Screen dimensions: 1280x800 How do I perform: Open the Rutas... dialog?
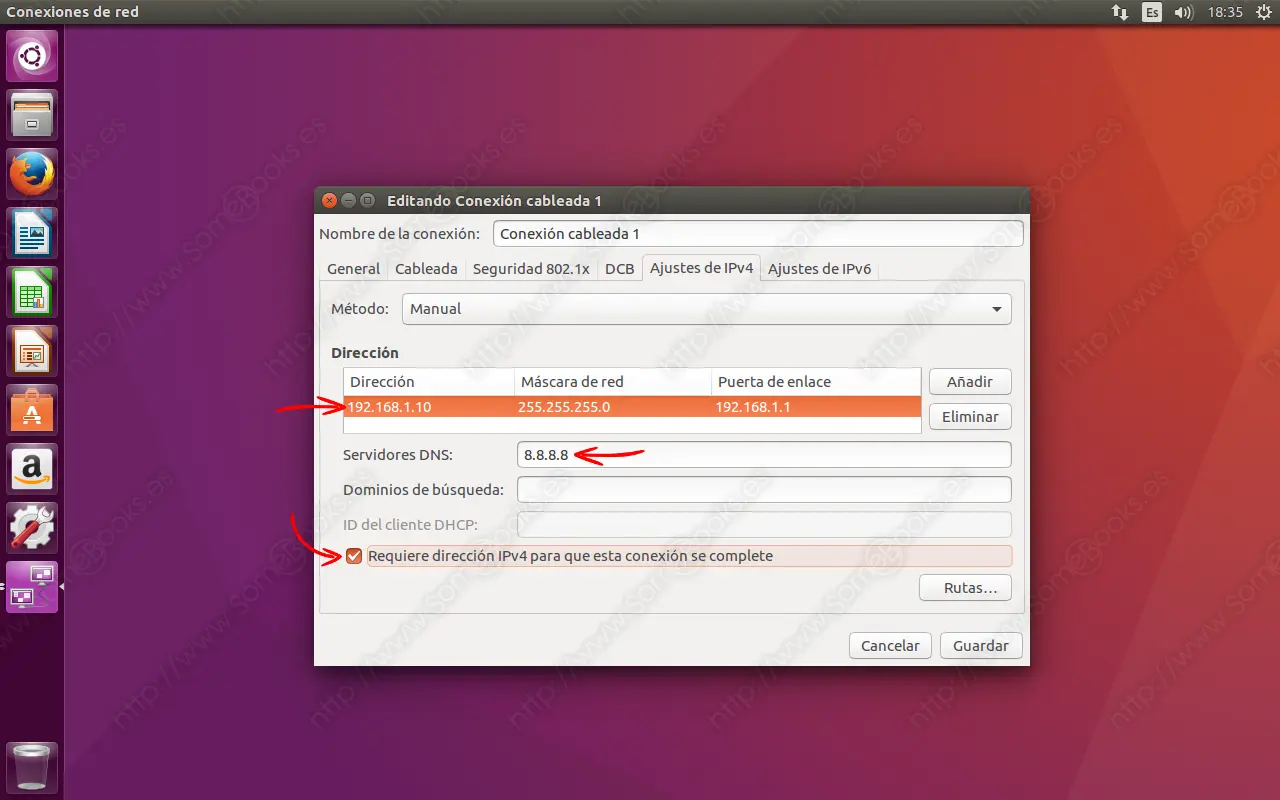pyautogui.click(x=965, y=587)
